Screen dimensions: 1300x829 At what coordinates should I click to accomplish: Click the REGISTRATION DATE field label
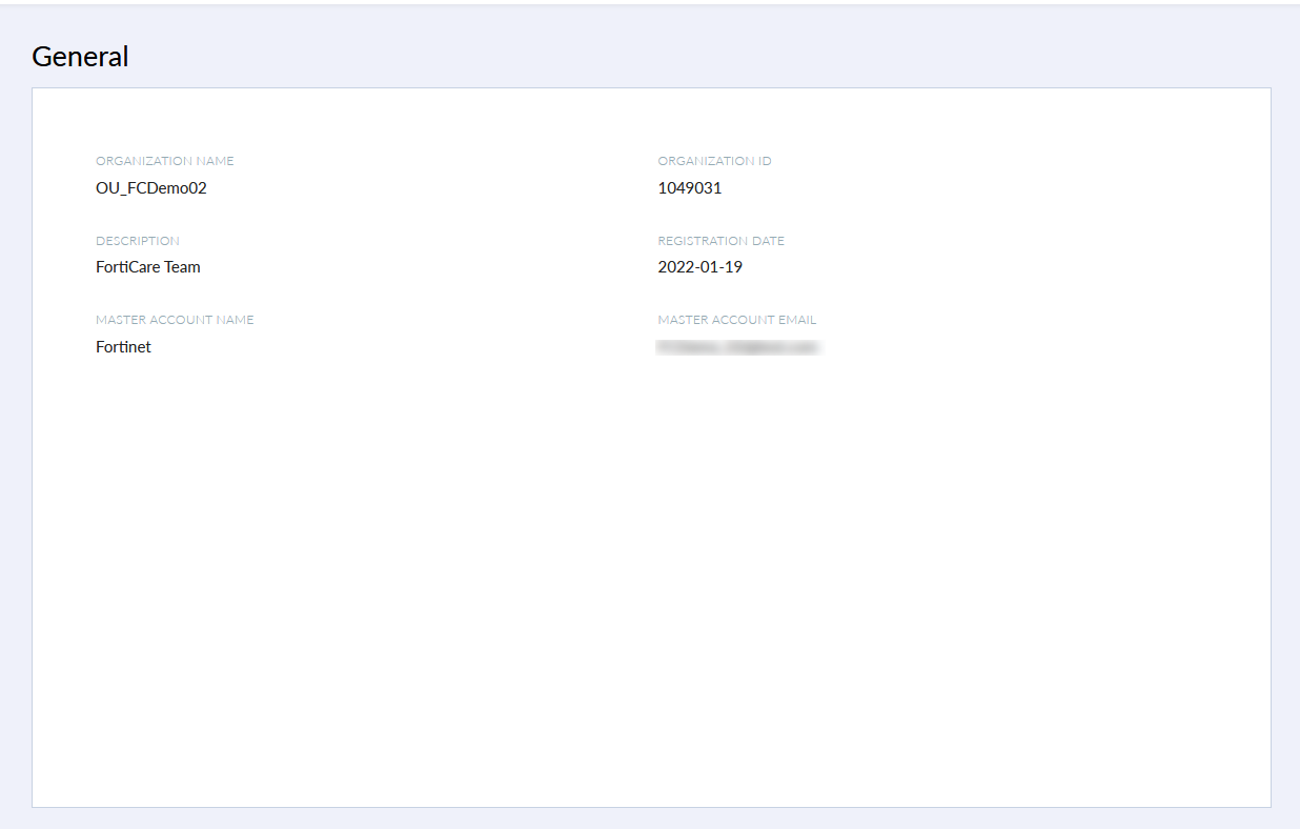721,241
